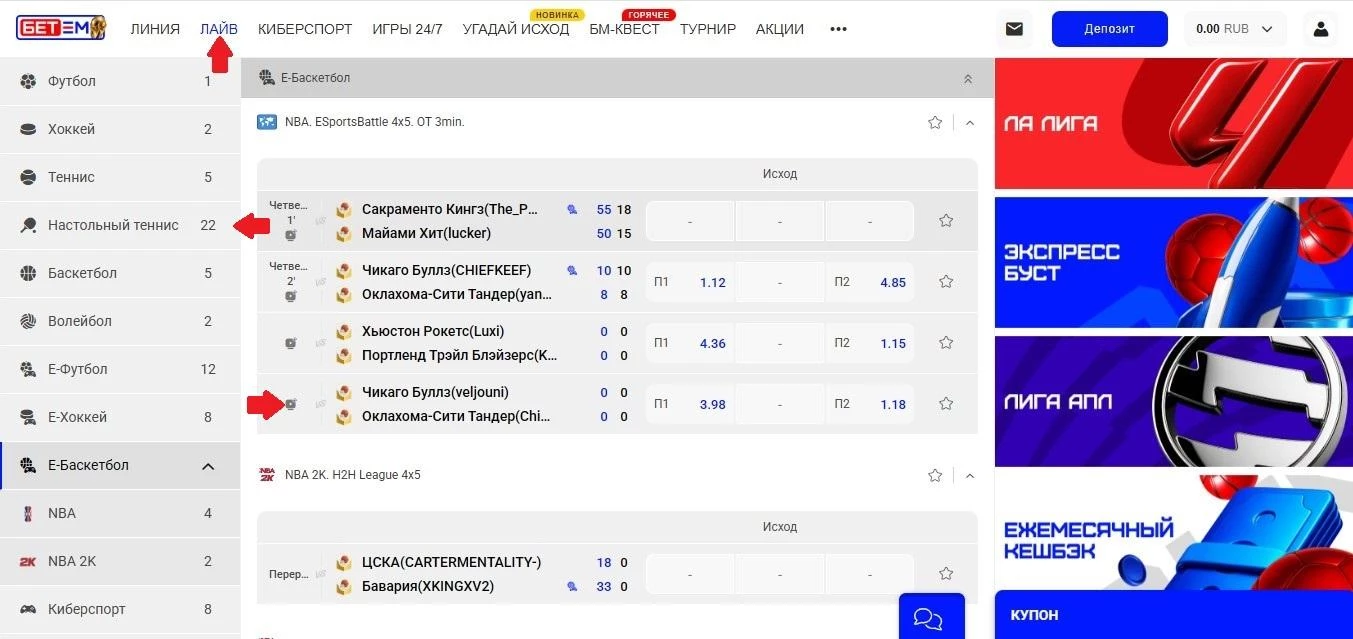Viewport: 1353px width, 639px height.
Task: Open video stream icon for Хьюстон Рокетс match
Action: coord(290,343)
